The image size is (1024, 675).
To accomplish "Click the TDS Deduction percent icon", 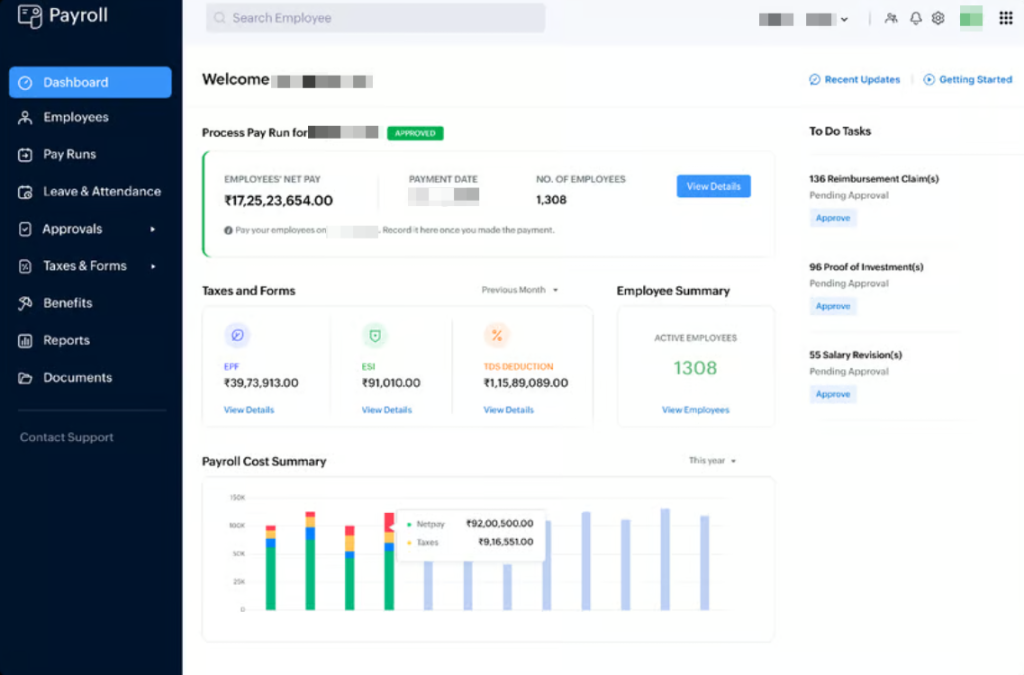I will (497, 335).
